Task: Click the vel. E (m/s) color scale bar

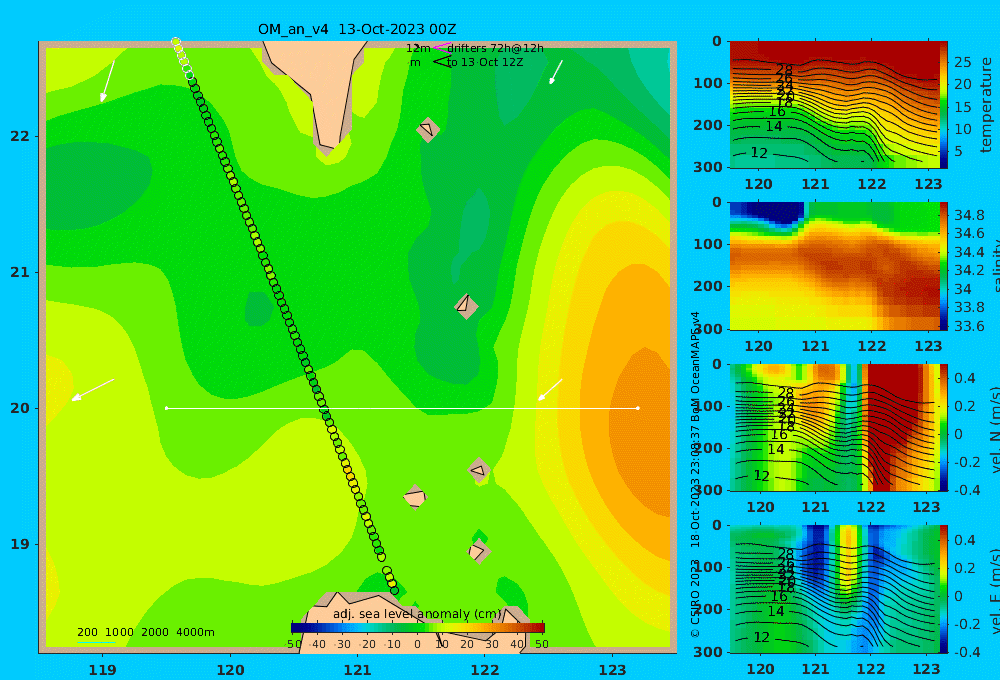Action: tap(944, 589)
